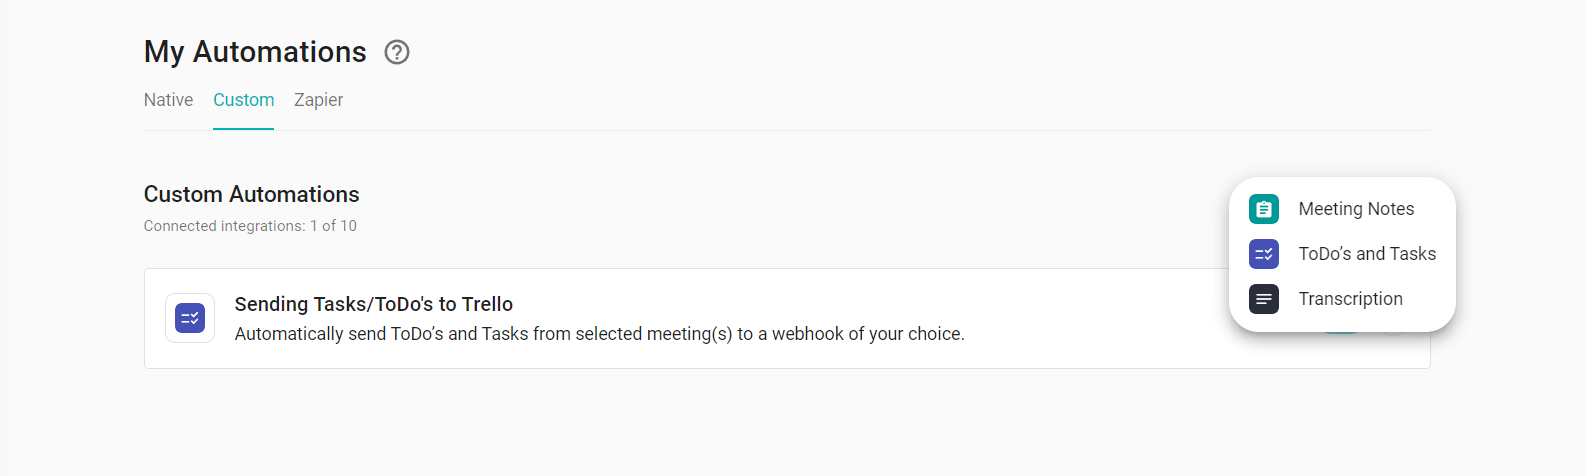The width and height of the screenshot is (1586, 476).
Task: Click the My Automations page title
Action: pyautogui.click(x=255, y=52)
